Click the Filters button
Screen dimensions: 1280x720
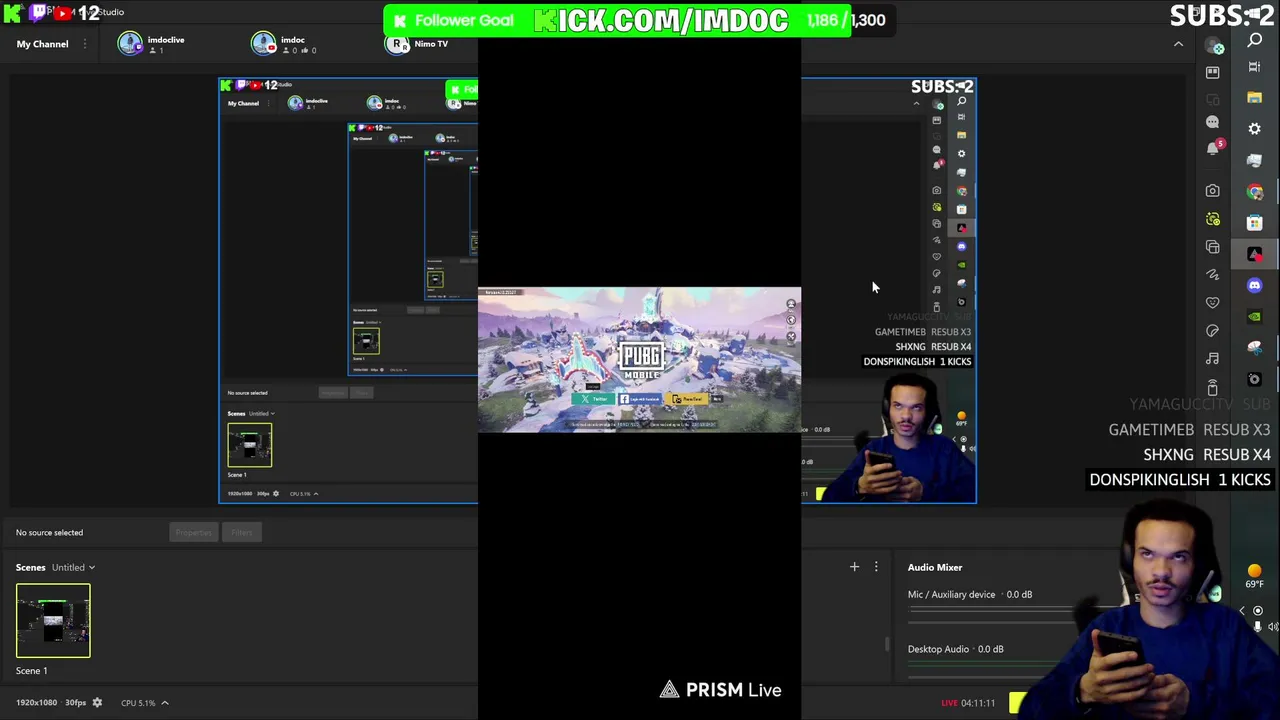tap(241, 533)
